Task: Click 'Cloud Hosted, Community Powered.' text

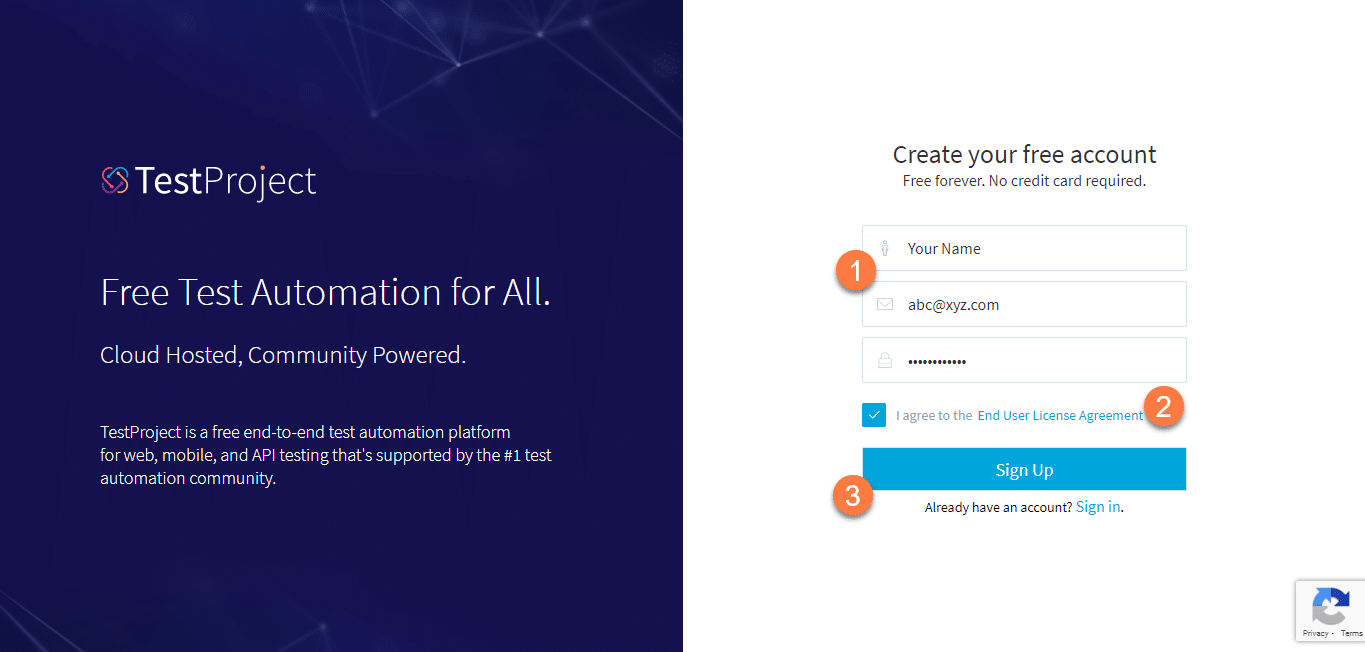Action: pos(283,355)
